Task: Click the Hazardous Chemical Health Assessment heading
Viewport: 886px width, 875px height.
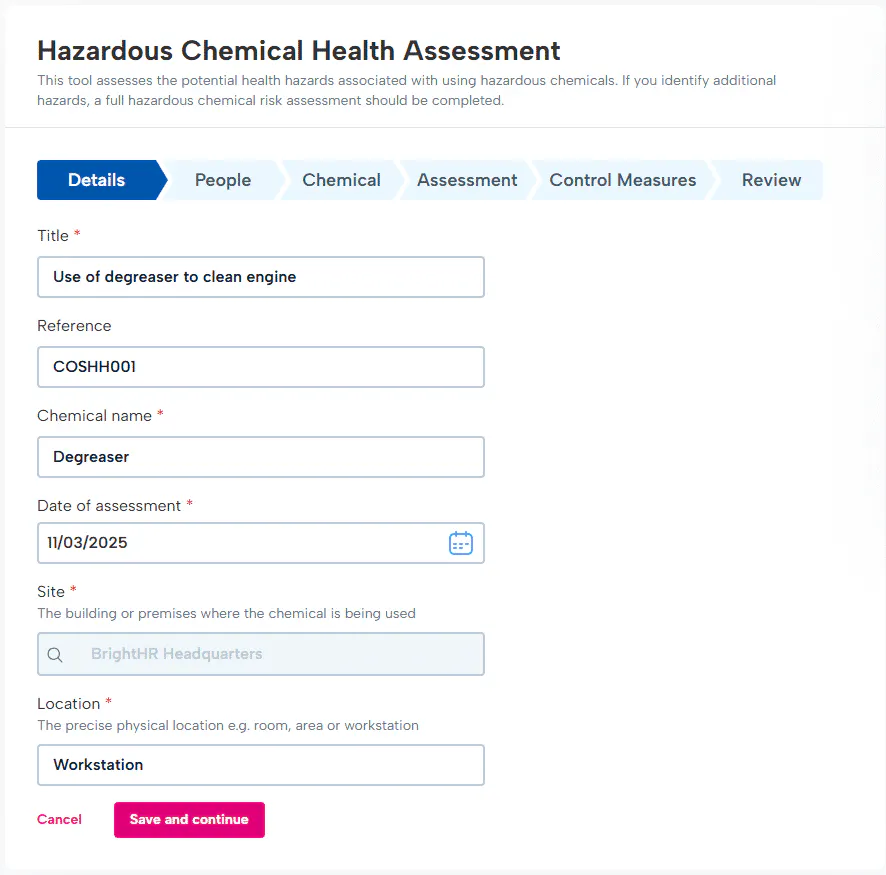Action: (298, 51)
